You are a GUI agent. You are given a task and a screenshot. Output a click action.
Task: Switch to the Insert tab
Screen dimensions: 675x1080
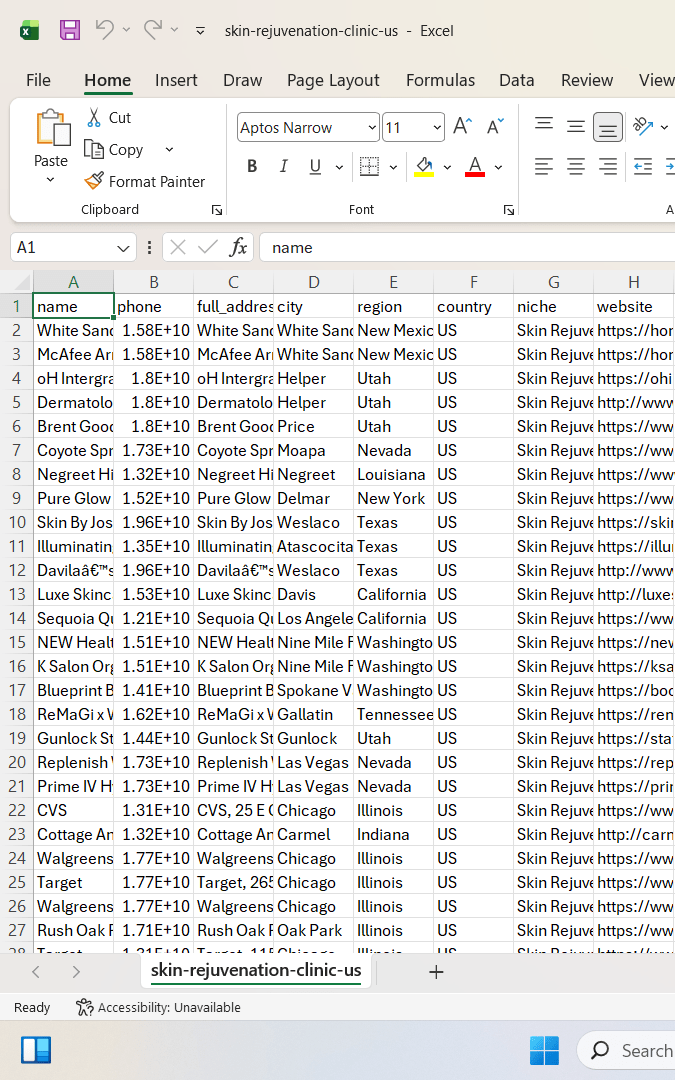[176, 80]
